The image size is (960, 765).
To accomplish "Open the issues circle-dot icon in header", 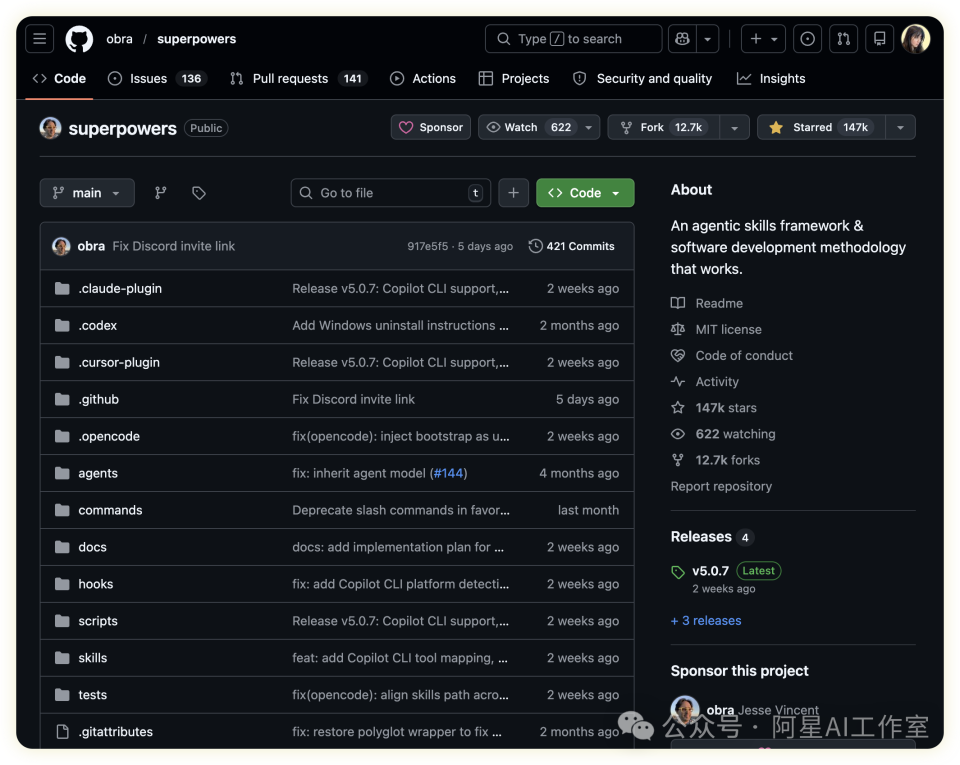I will pos(808,39).
